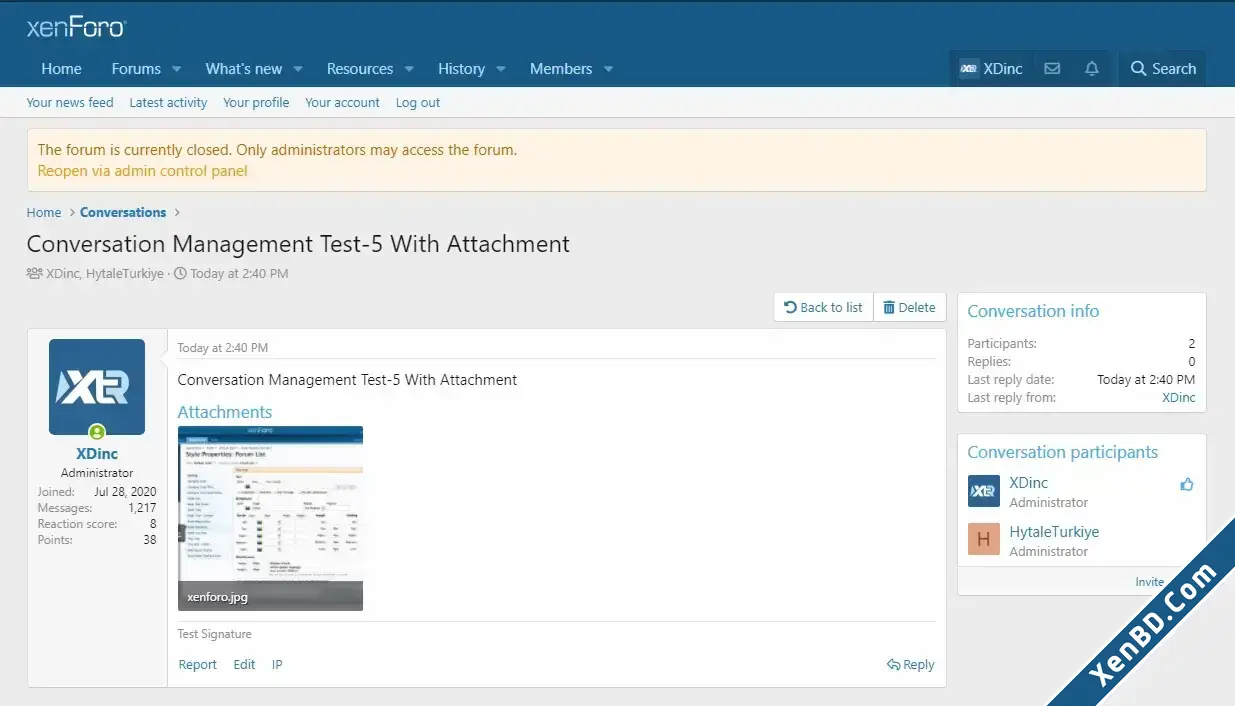Open the Resources navigation tab

point(360,69)
